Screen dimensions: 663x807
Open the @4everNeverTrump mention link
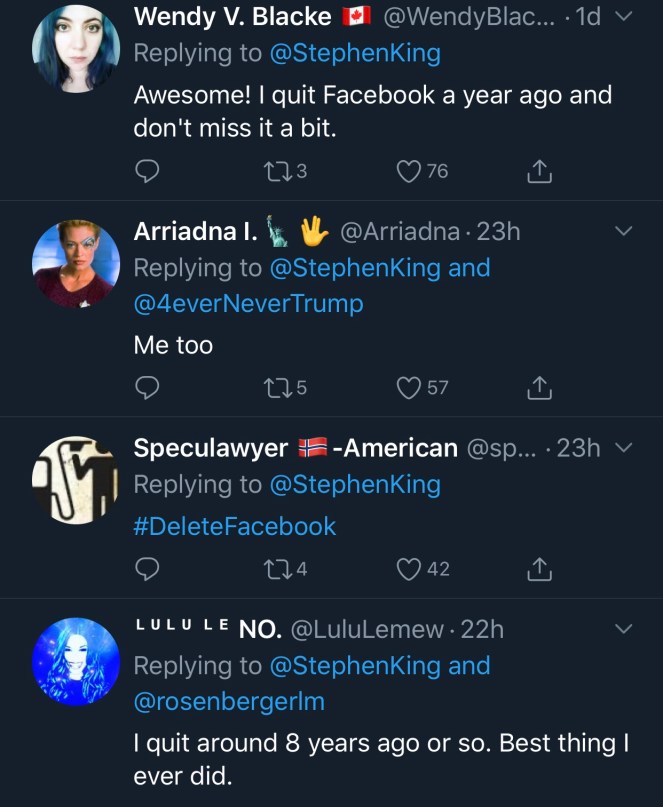[x=248, y=303]
